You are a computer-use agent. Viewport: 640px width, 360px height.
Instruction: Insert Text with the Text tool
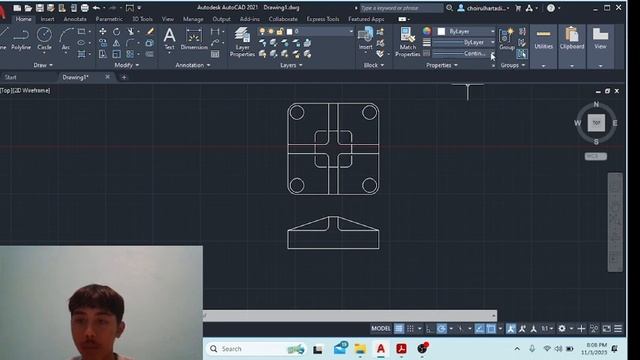(x=169, y=39)
